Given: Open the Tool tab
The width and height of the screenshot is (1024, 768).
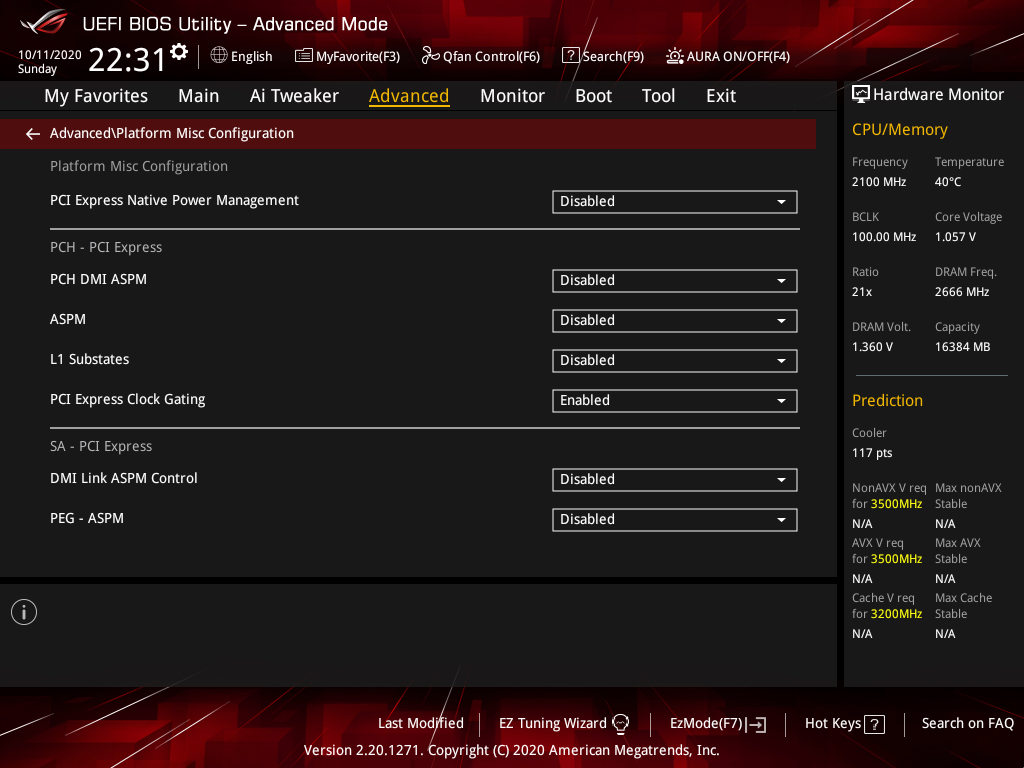Looking at the screenshot, I should point(658,96).
